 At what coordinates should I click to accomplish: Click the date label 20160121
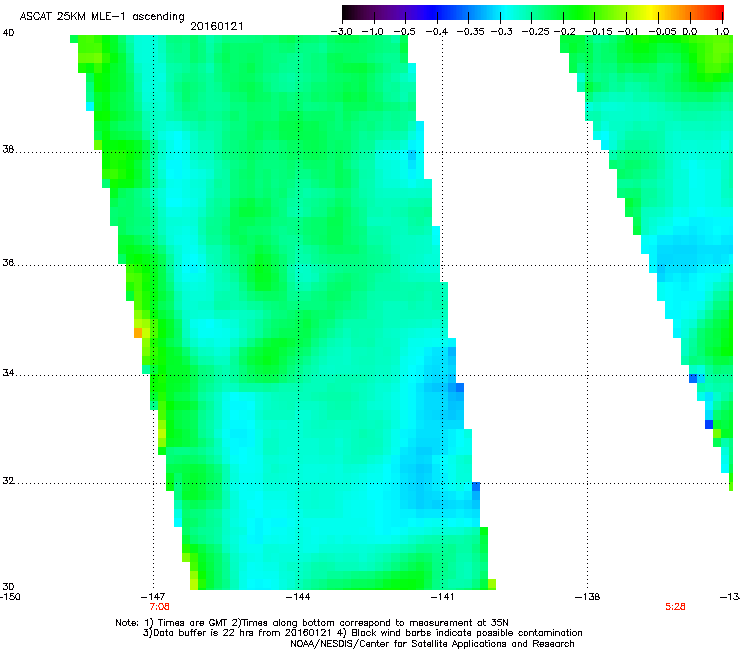coord(217,26)
